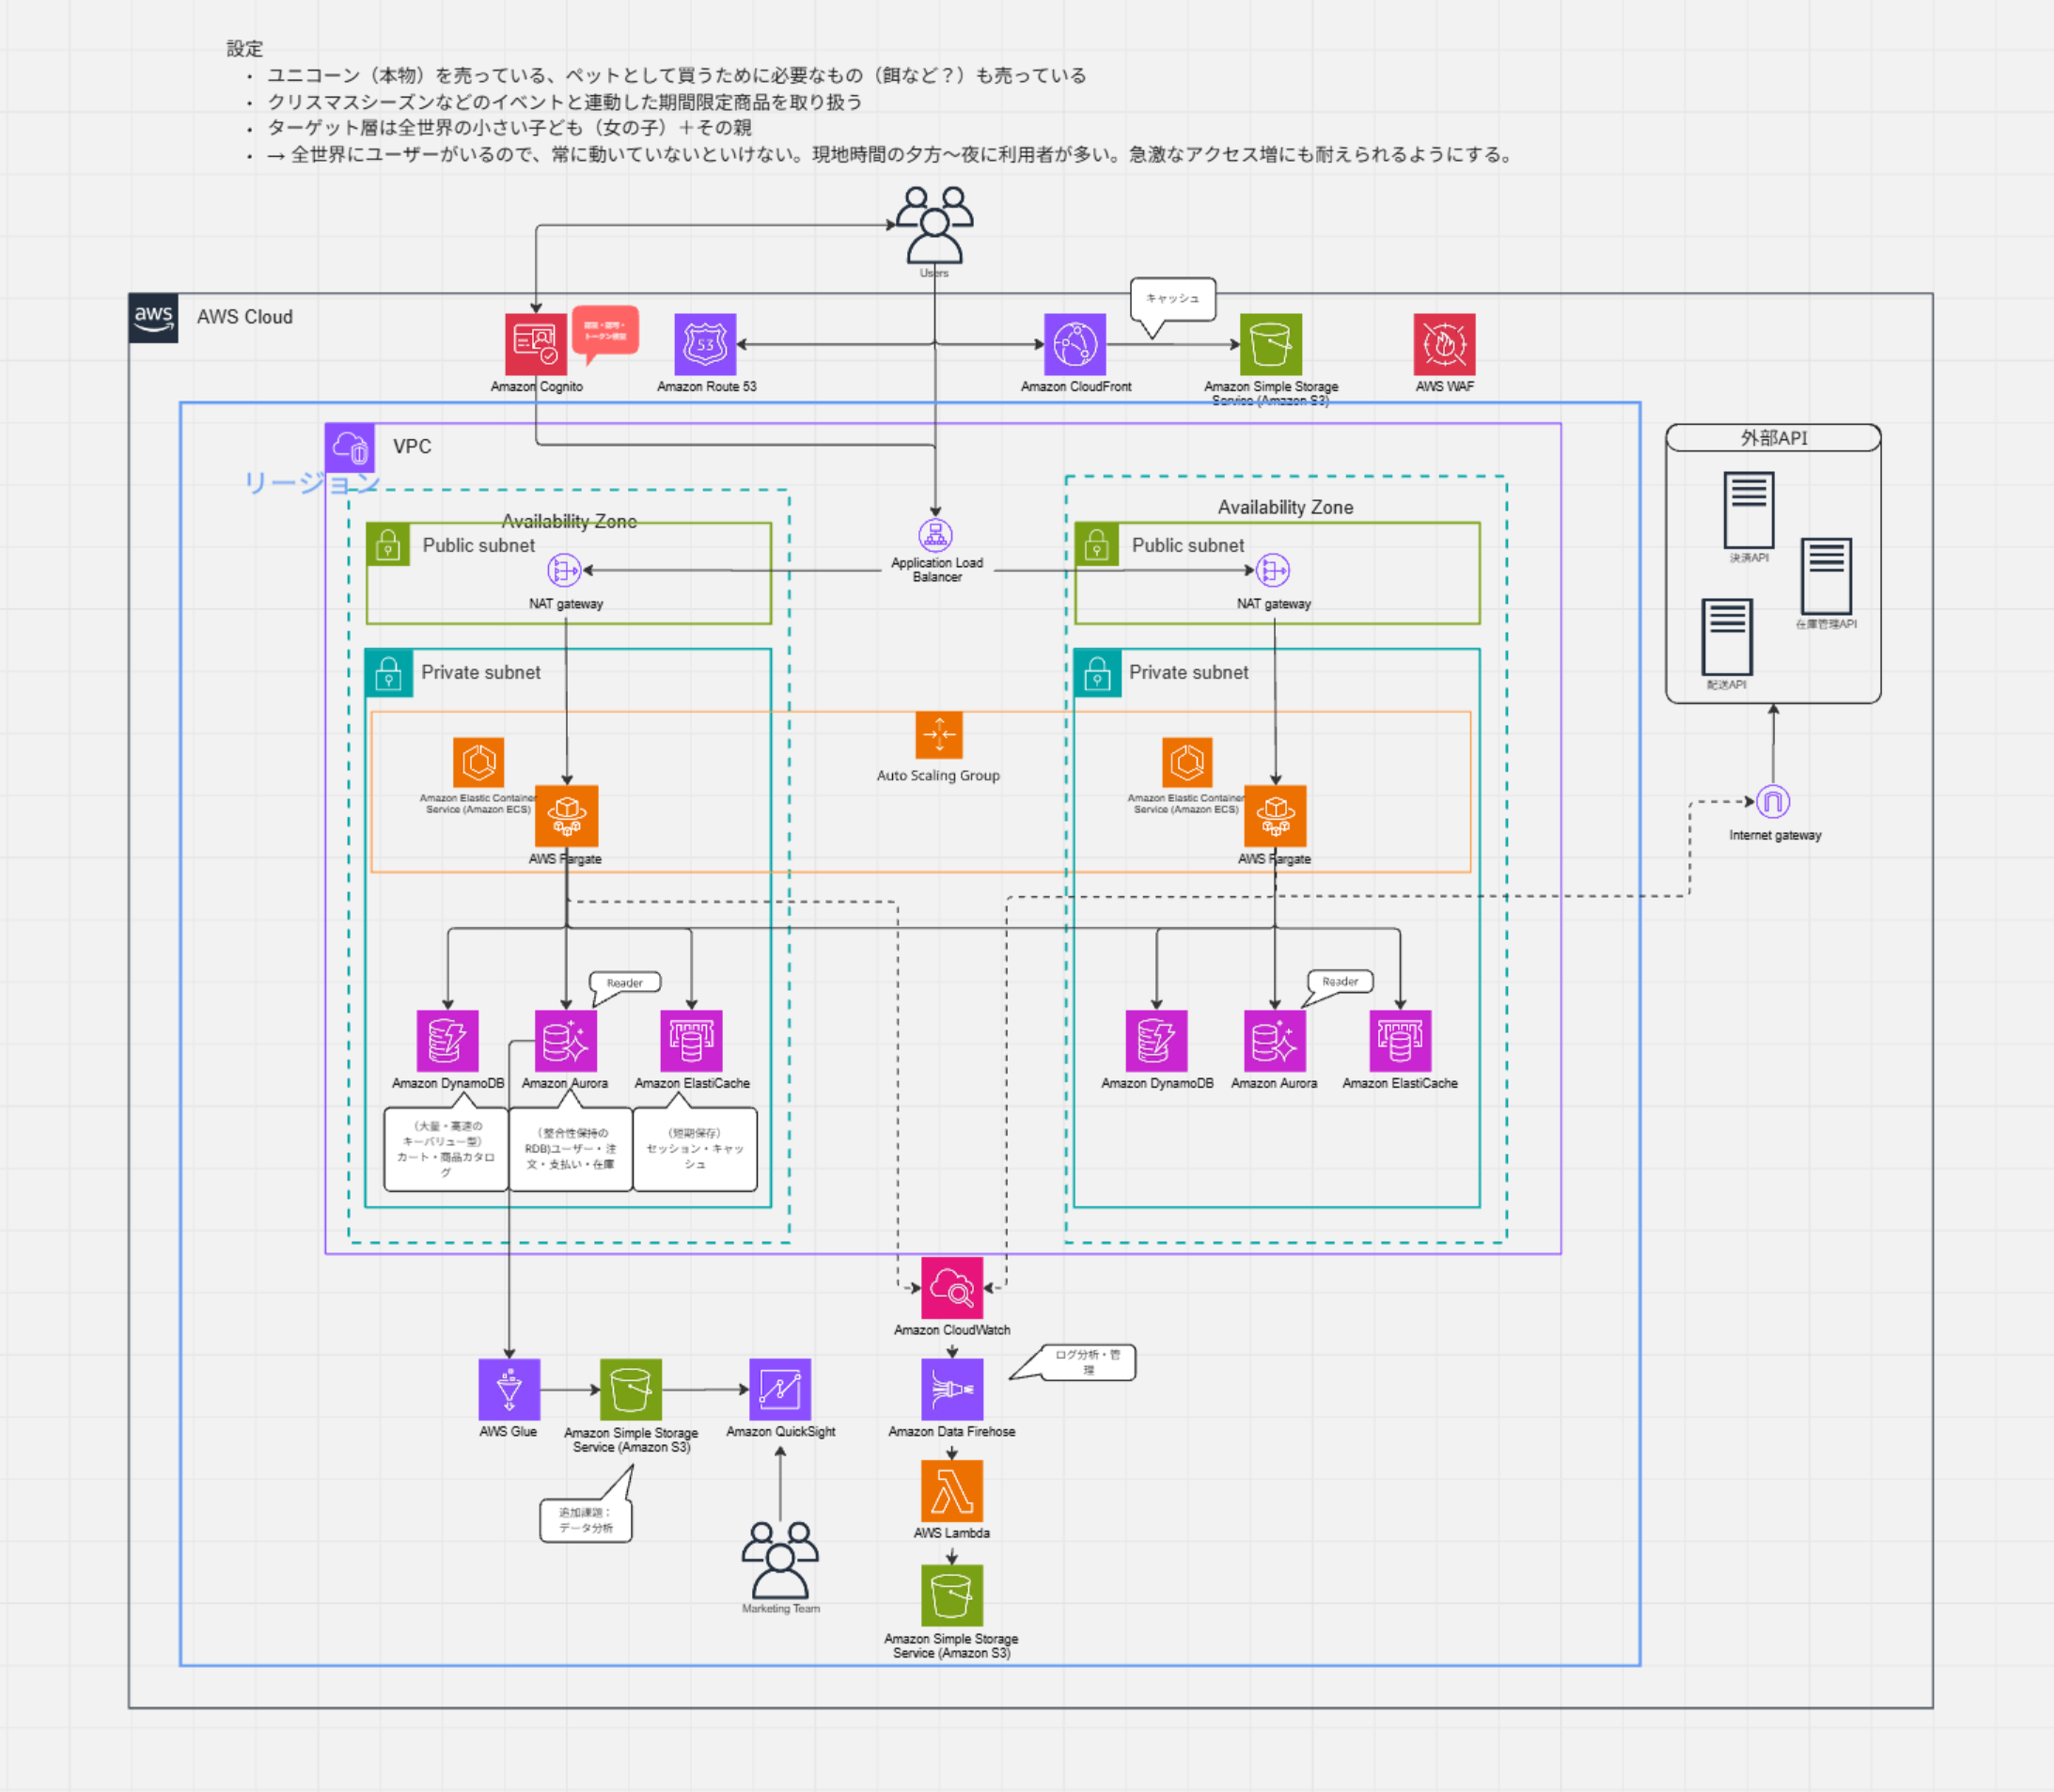Click the セッション・キャッシュ description note
The image size is (2054, 1792).
695,1149
